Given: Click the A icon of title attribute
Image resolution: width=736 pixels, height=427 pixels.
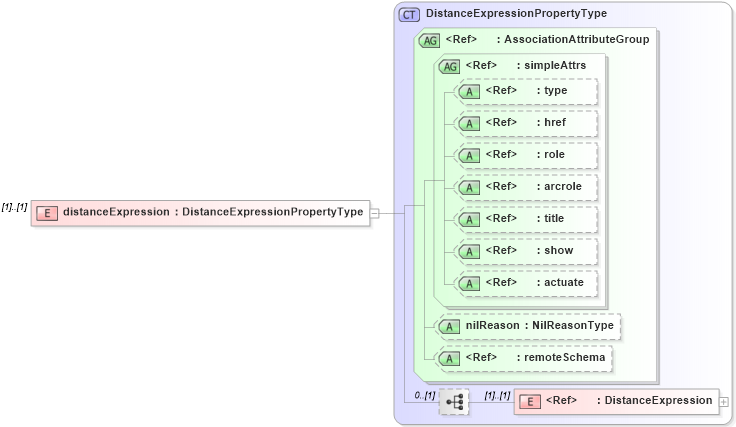Looking at the screenshot, I should 469,220.
